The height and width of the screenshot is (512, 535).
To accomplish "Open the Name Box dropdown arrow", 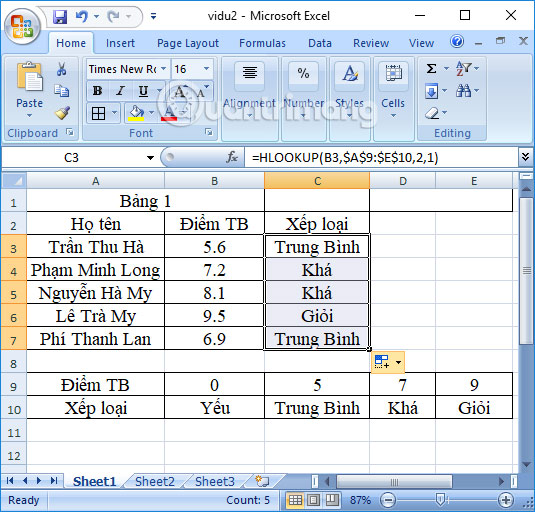I will [x=150, y=158].
